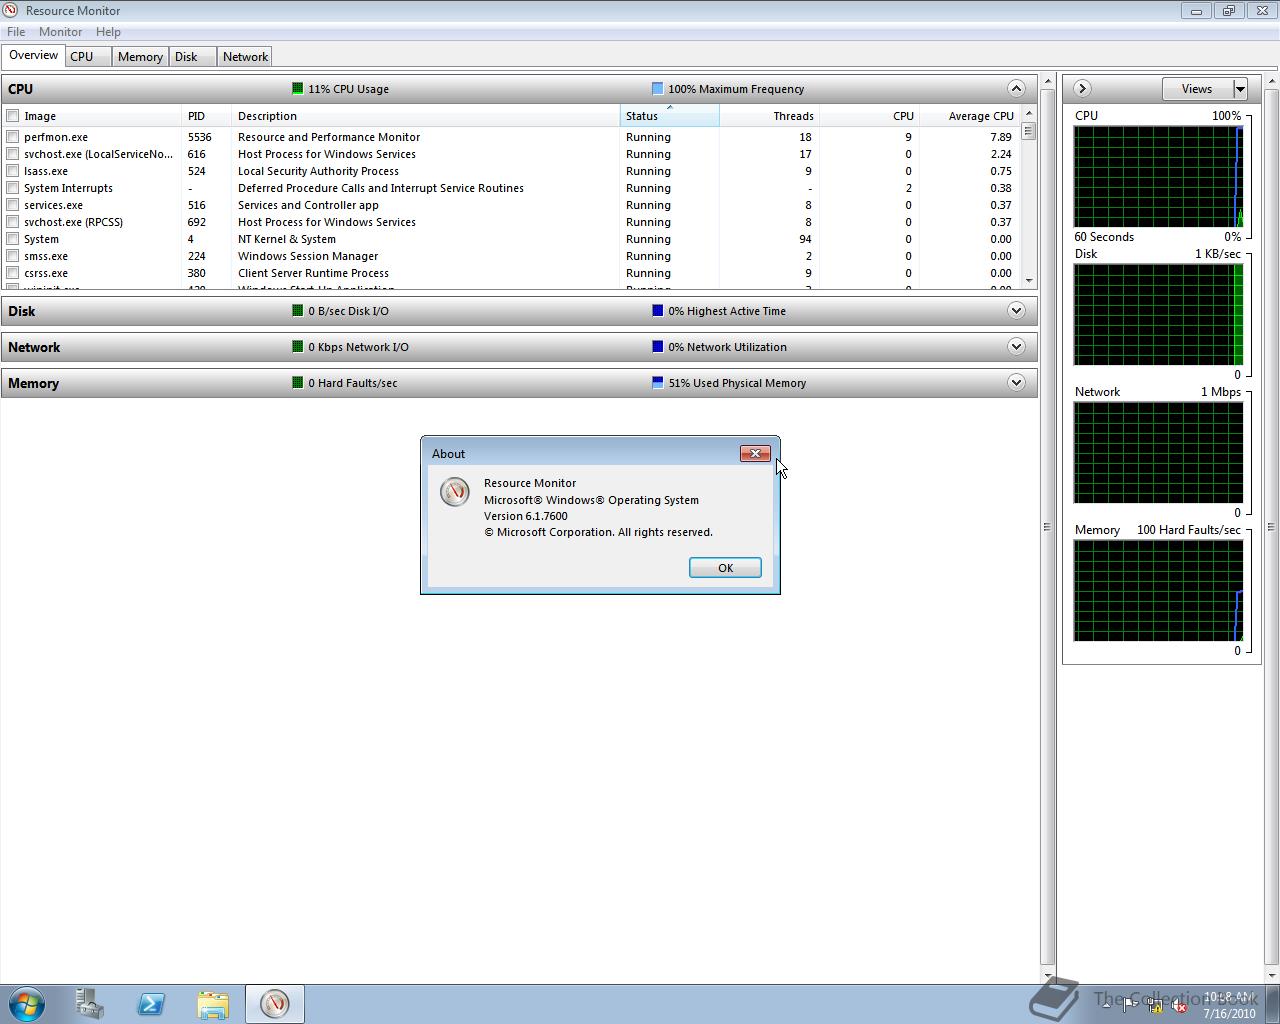Click the Windows Start orb

pyautogui.click(x=27, y=1003)
